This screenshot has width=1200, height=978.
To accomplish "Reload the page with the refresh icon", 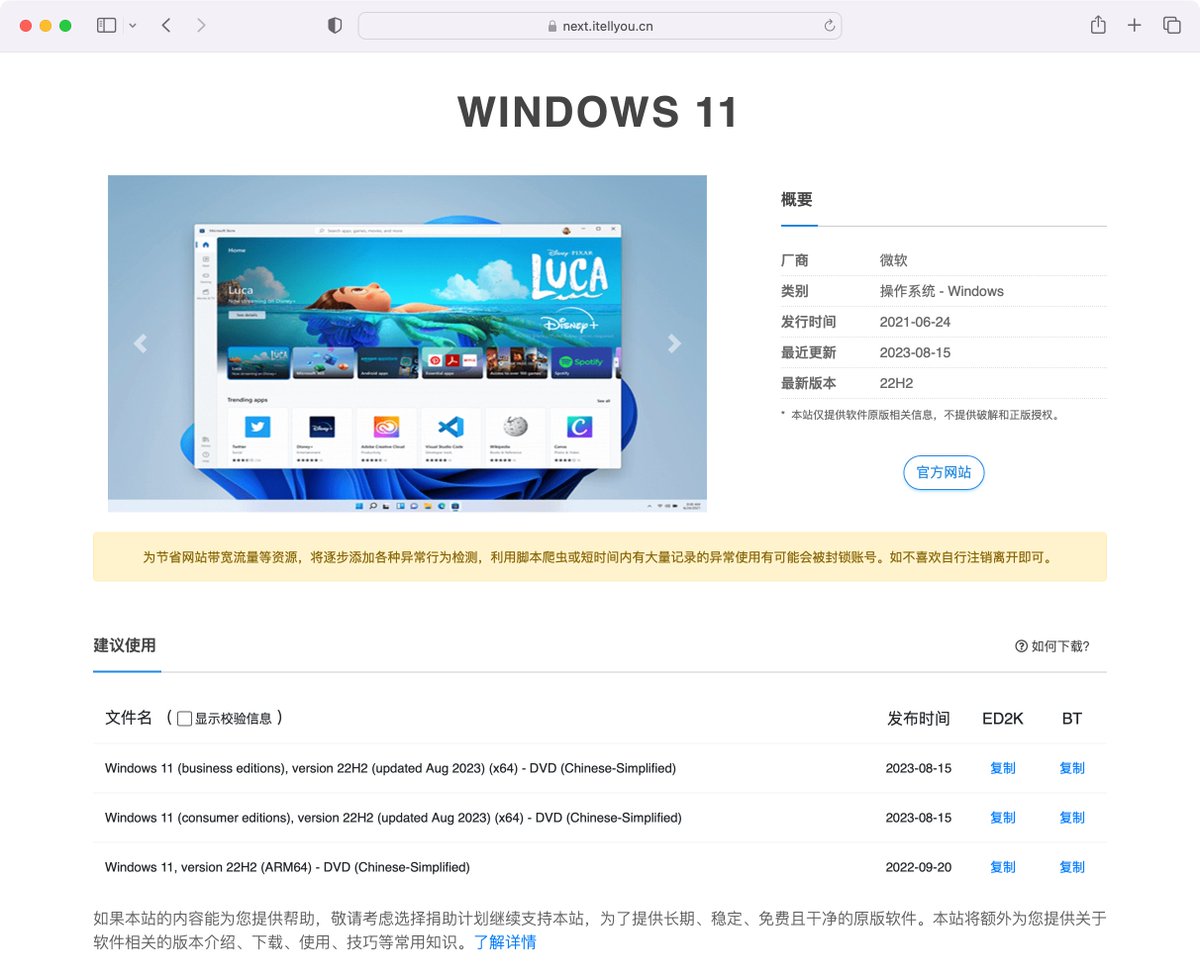I will [829, 26].
